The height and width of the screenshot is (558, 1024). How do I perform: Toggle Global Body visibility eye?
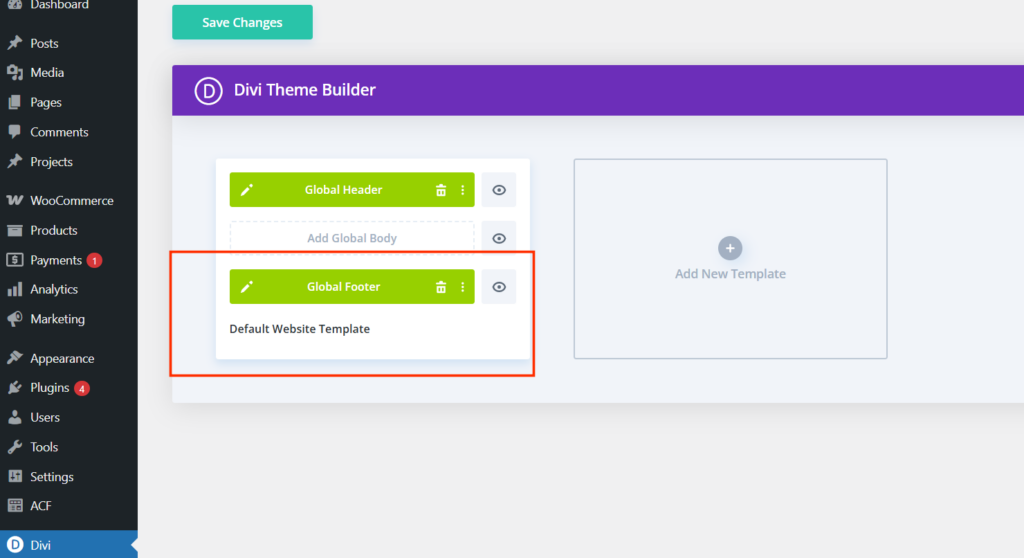coord(499,238)
